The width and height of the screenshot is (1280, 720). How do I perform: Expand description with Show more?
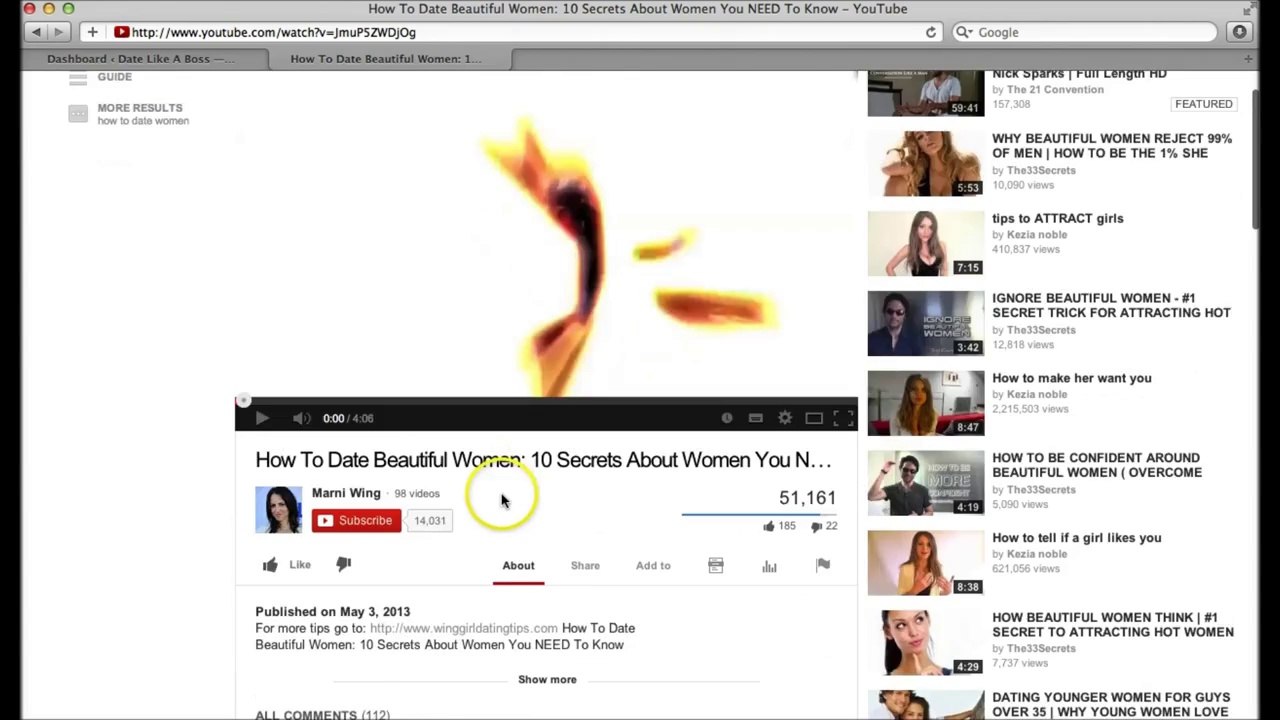coord(547,680)
